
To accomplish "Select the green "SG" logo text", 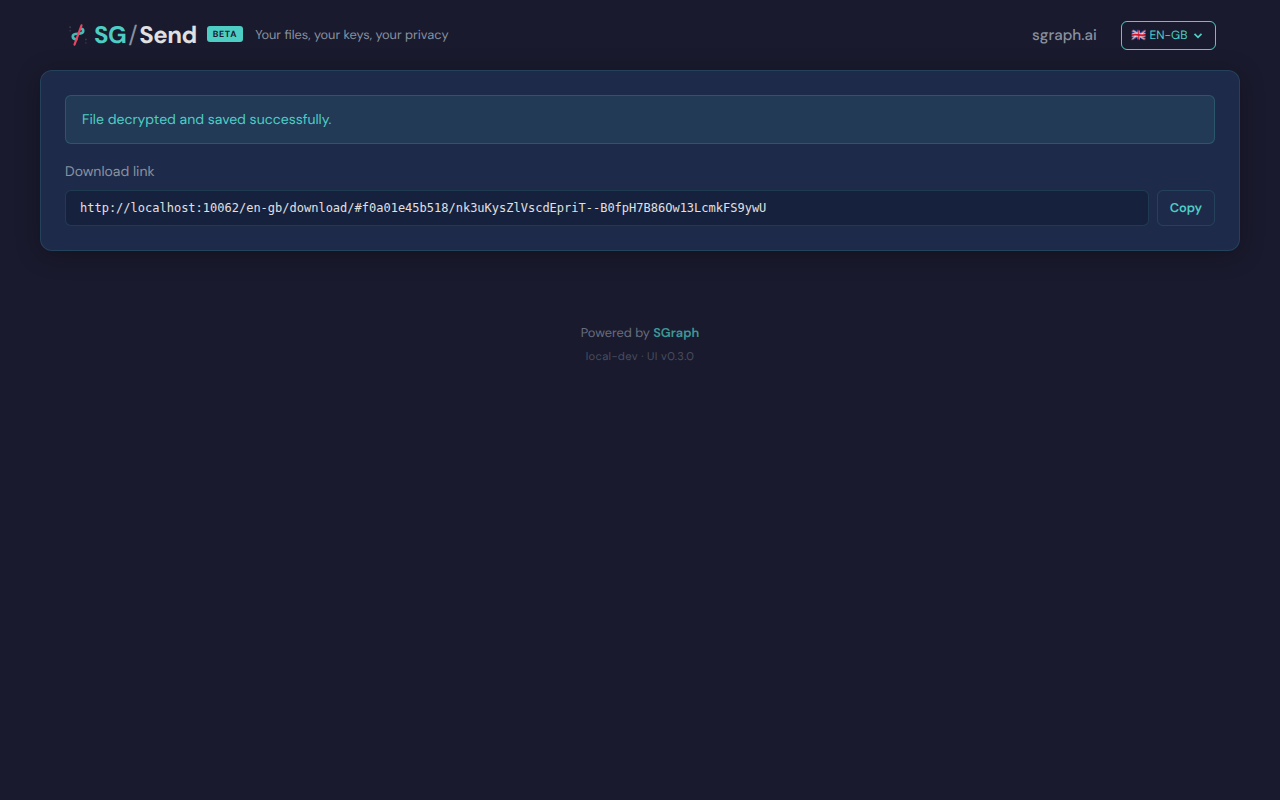I will click(x=110, y=35).
